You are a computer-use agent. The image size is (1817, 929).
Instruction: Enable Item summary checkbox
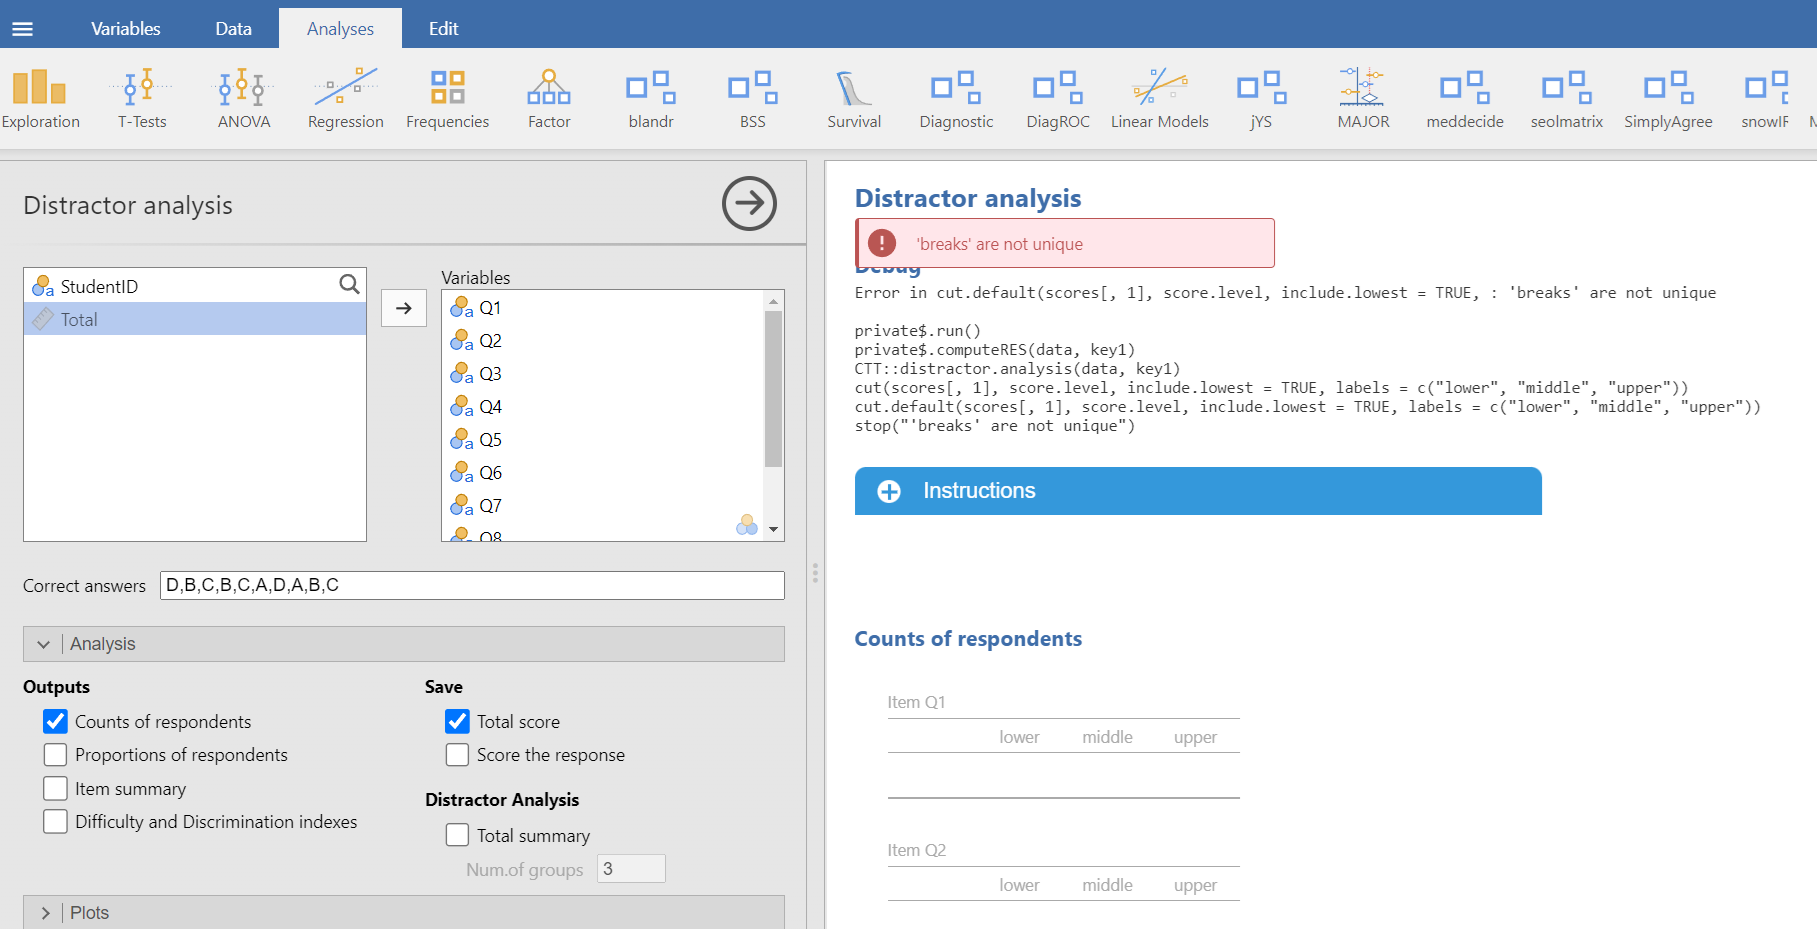[56, 788]
